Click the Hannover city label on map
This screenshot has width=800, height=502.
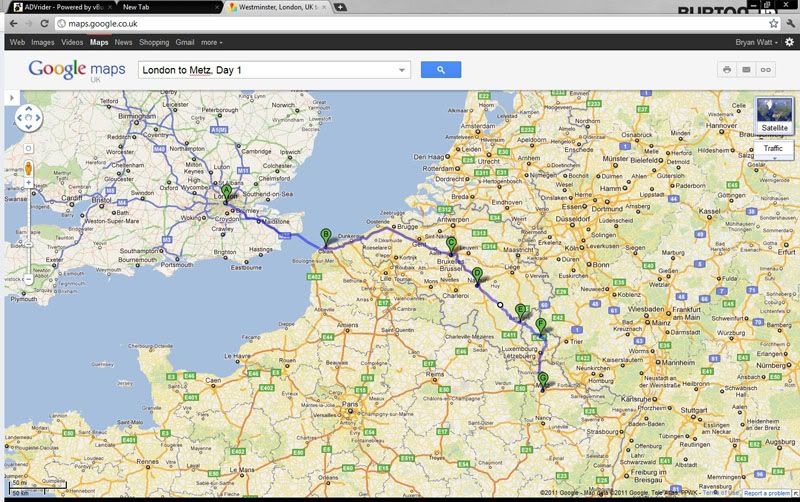tap(721, 125)
